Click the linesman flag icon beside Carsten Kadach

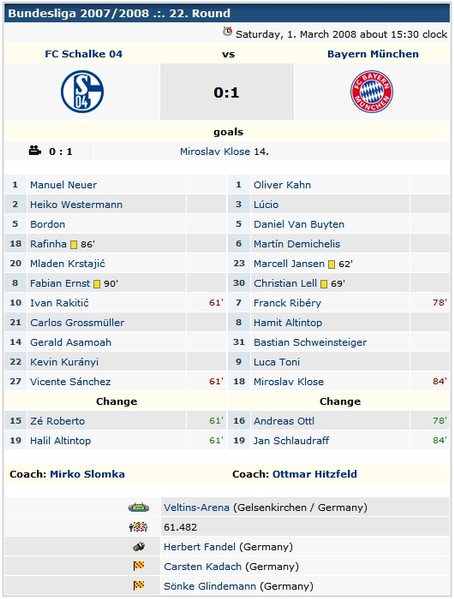[138, 566]
